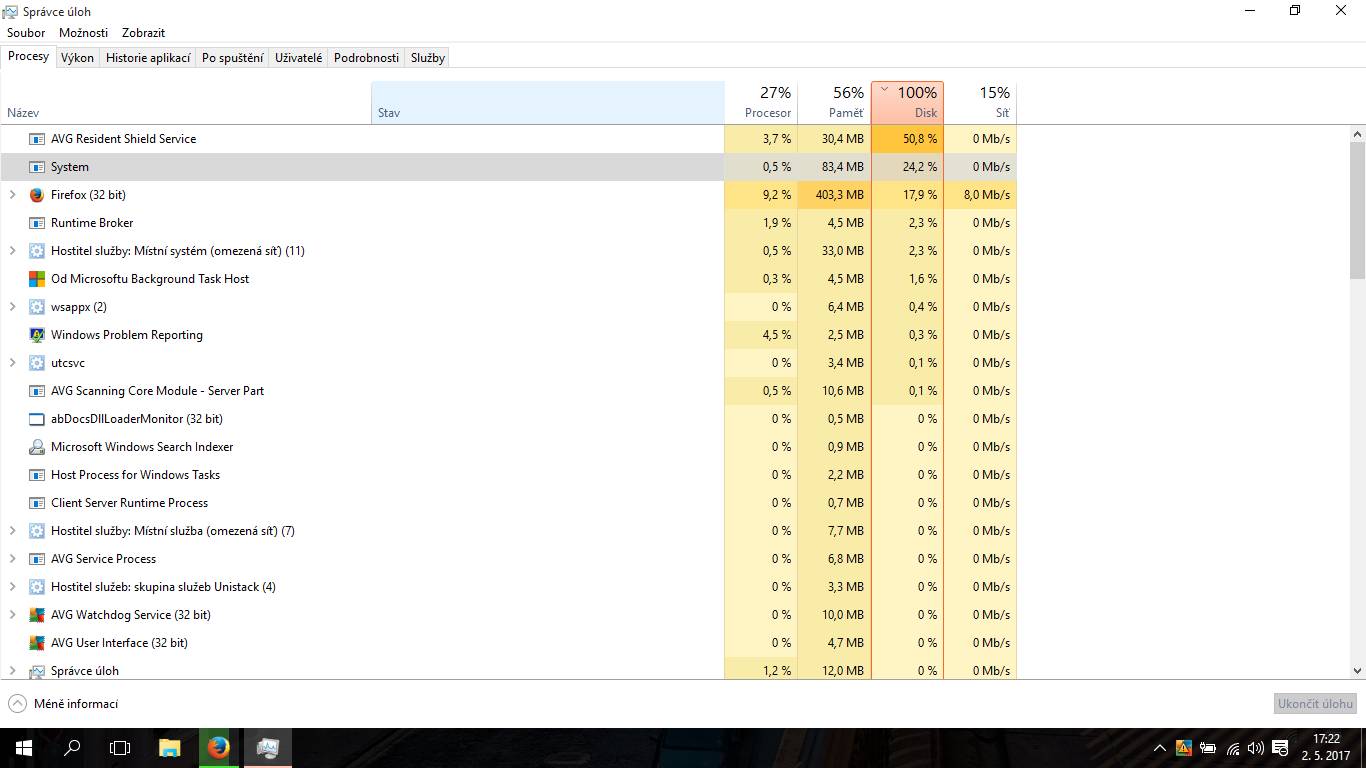Open taskbar search magnifier
Screen dimensions: 1366x768
pyautogui.click(x=72, y=748)
